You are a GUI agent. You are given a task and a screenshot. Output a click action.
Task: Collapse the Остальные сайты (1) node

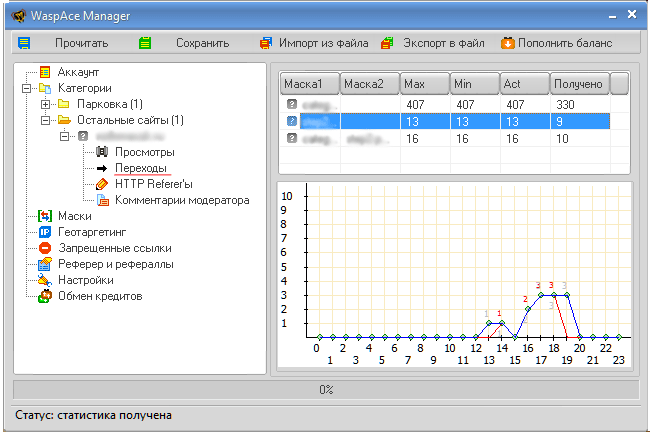pyautogui.click(x=45, y=120)
